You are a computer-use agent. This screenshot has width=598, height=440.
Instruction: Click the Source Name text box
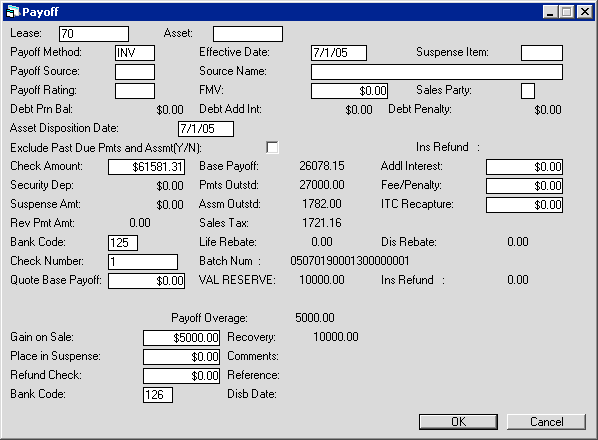pos(437,72)
